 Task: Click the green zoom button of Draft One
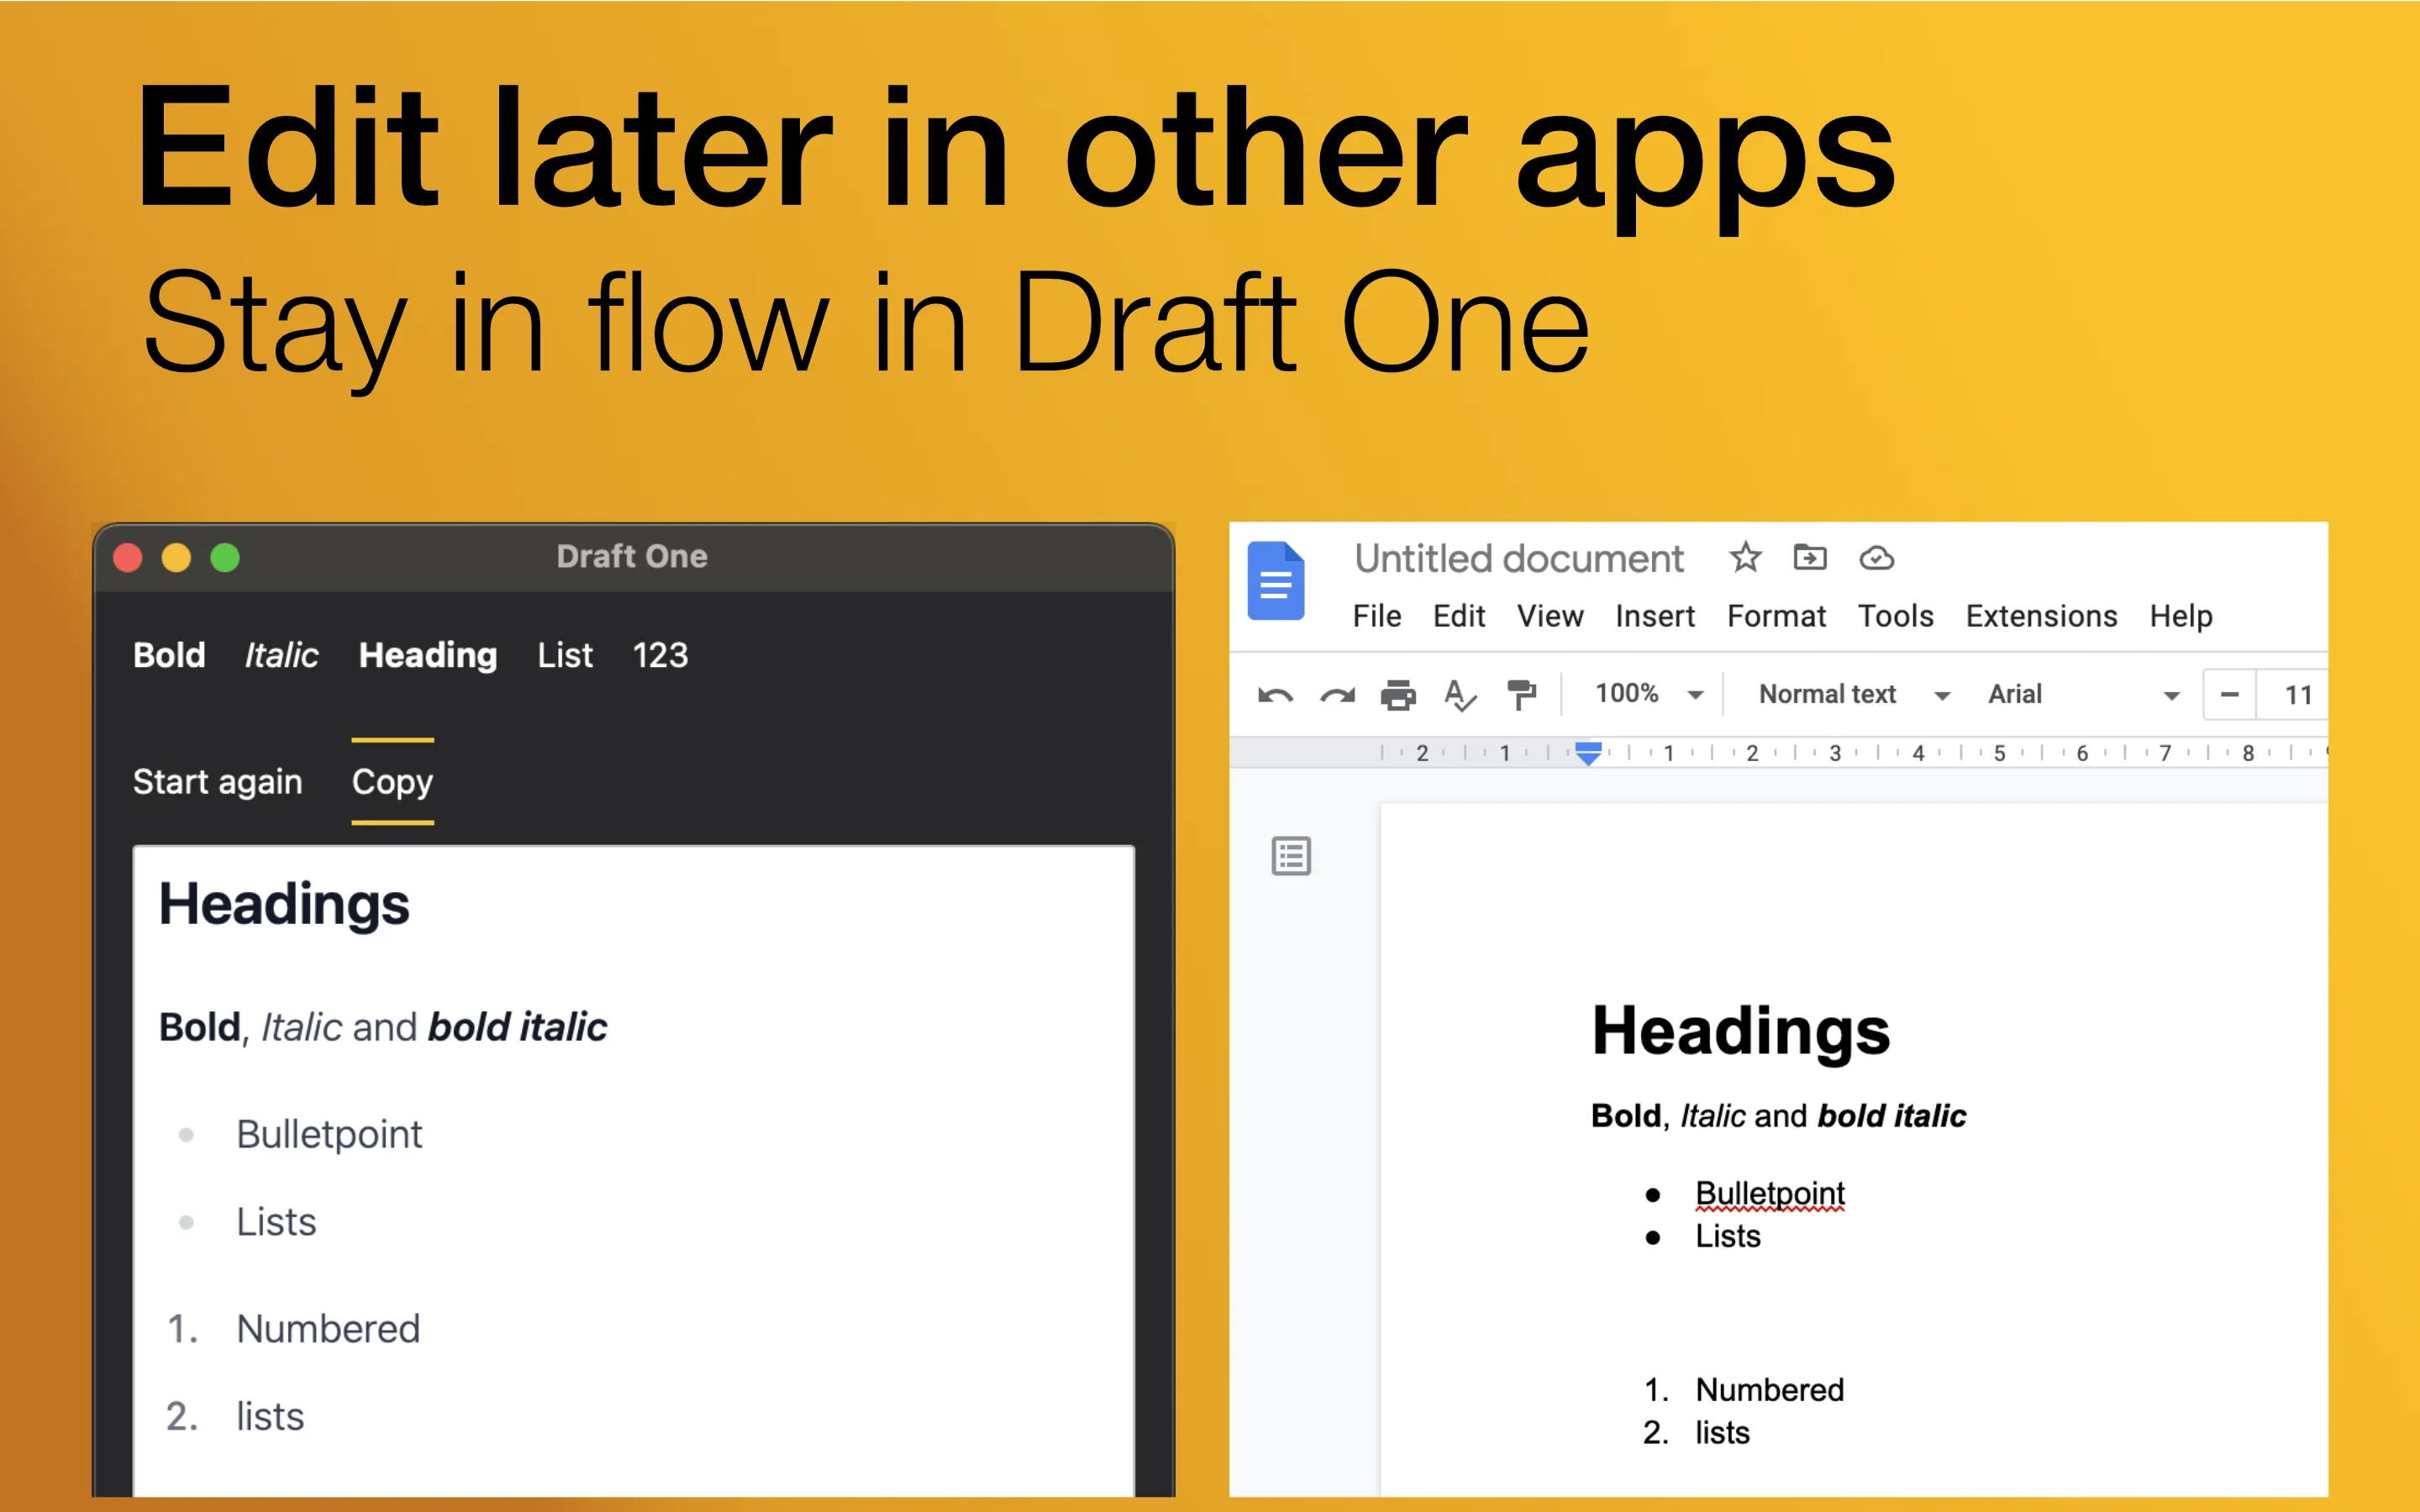(x=225, y=557)
